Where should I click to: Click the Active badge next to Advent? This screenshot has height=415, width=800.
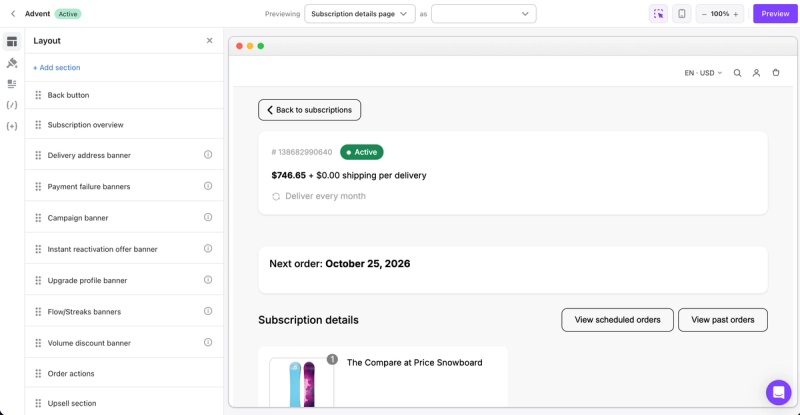pyautogui.click(x=68, y=14)
